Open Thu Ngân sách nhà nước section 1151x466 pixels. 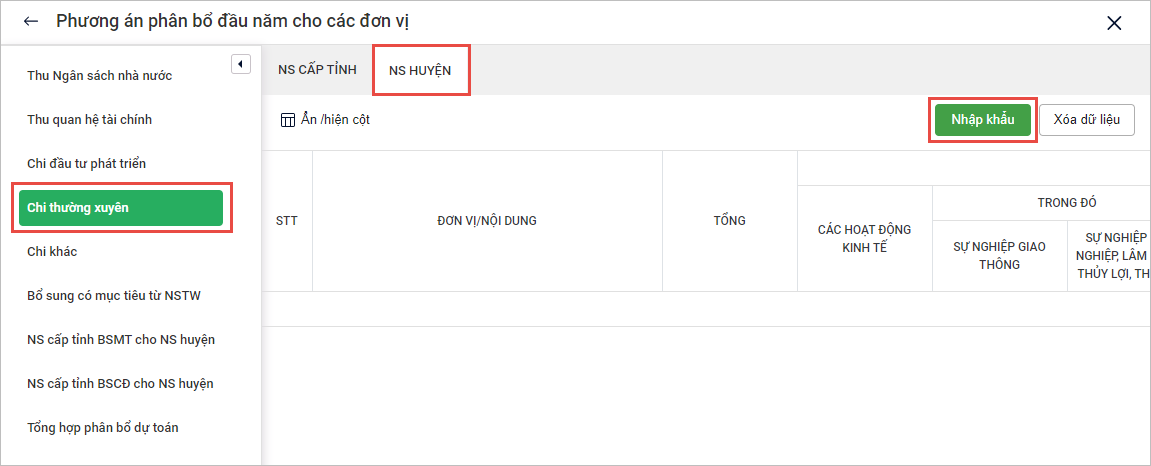click(x=99, y=76)
